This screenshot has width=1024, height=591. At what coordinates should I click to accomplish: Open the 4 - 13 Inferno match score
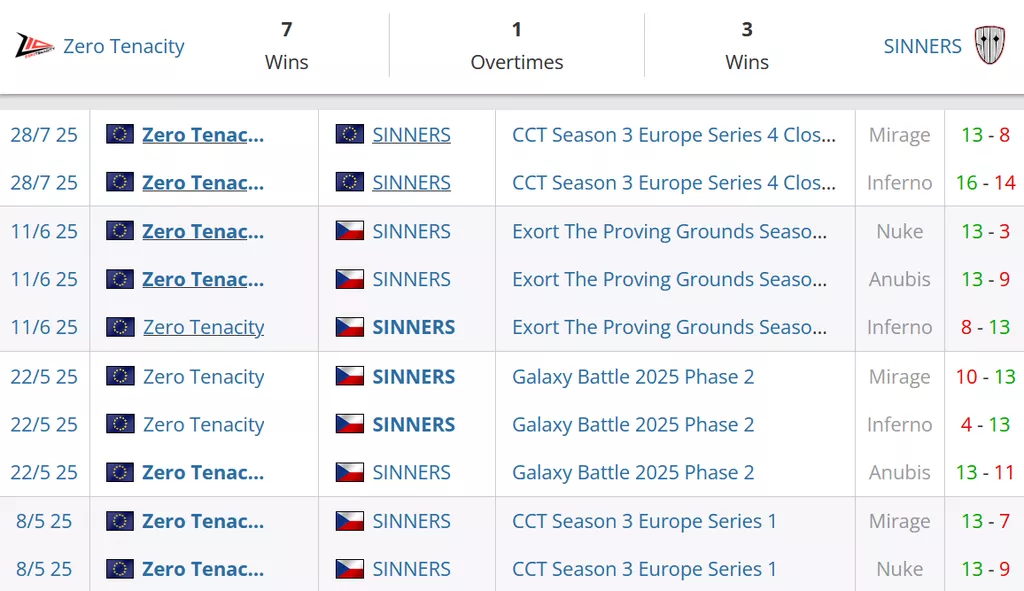(x=985, y=425)
